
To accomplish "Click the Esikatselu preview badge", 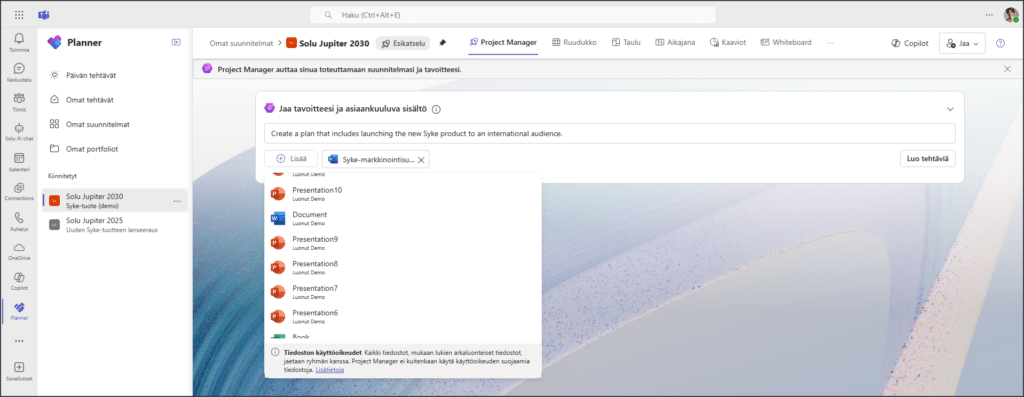I will [x=403, y=43].
